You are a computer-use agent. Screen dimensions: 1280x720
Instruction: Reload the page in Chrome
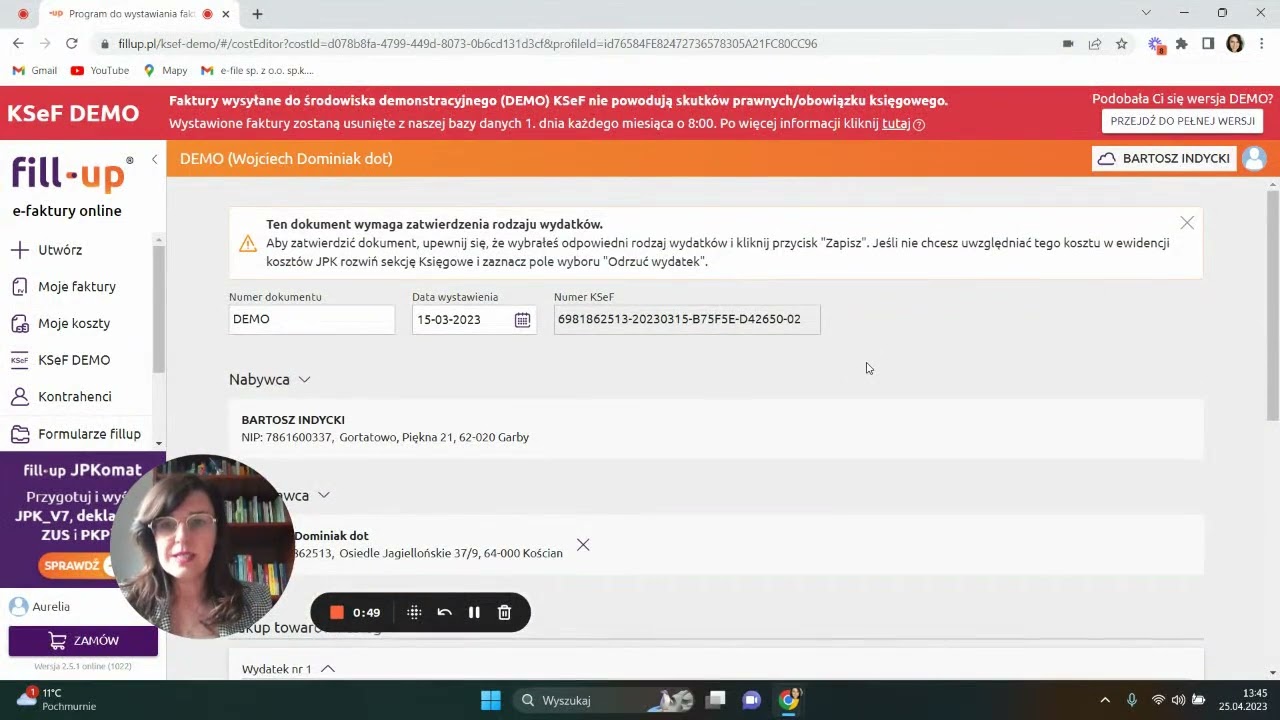point(71,44)
